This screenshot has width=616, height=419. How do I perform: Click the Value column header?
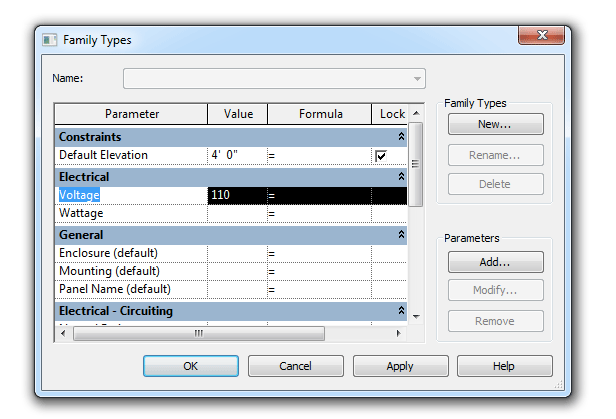coord(238,114)
